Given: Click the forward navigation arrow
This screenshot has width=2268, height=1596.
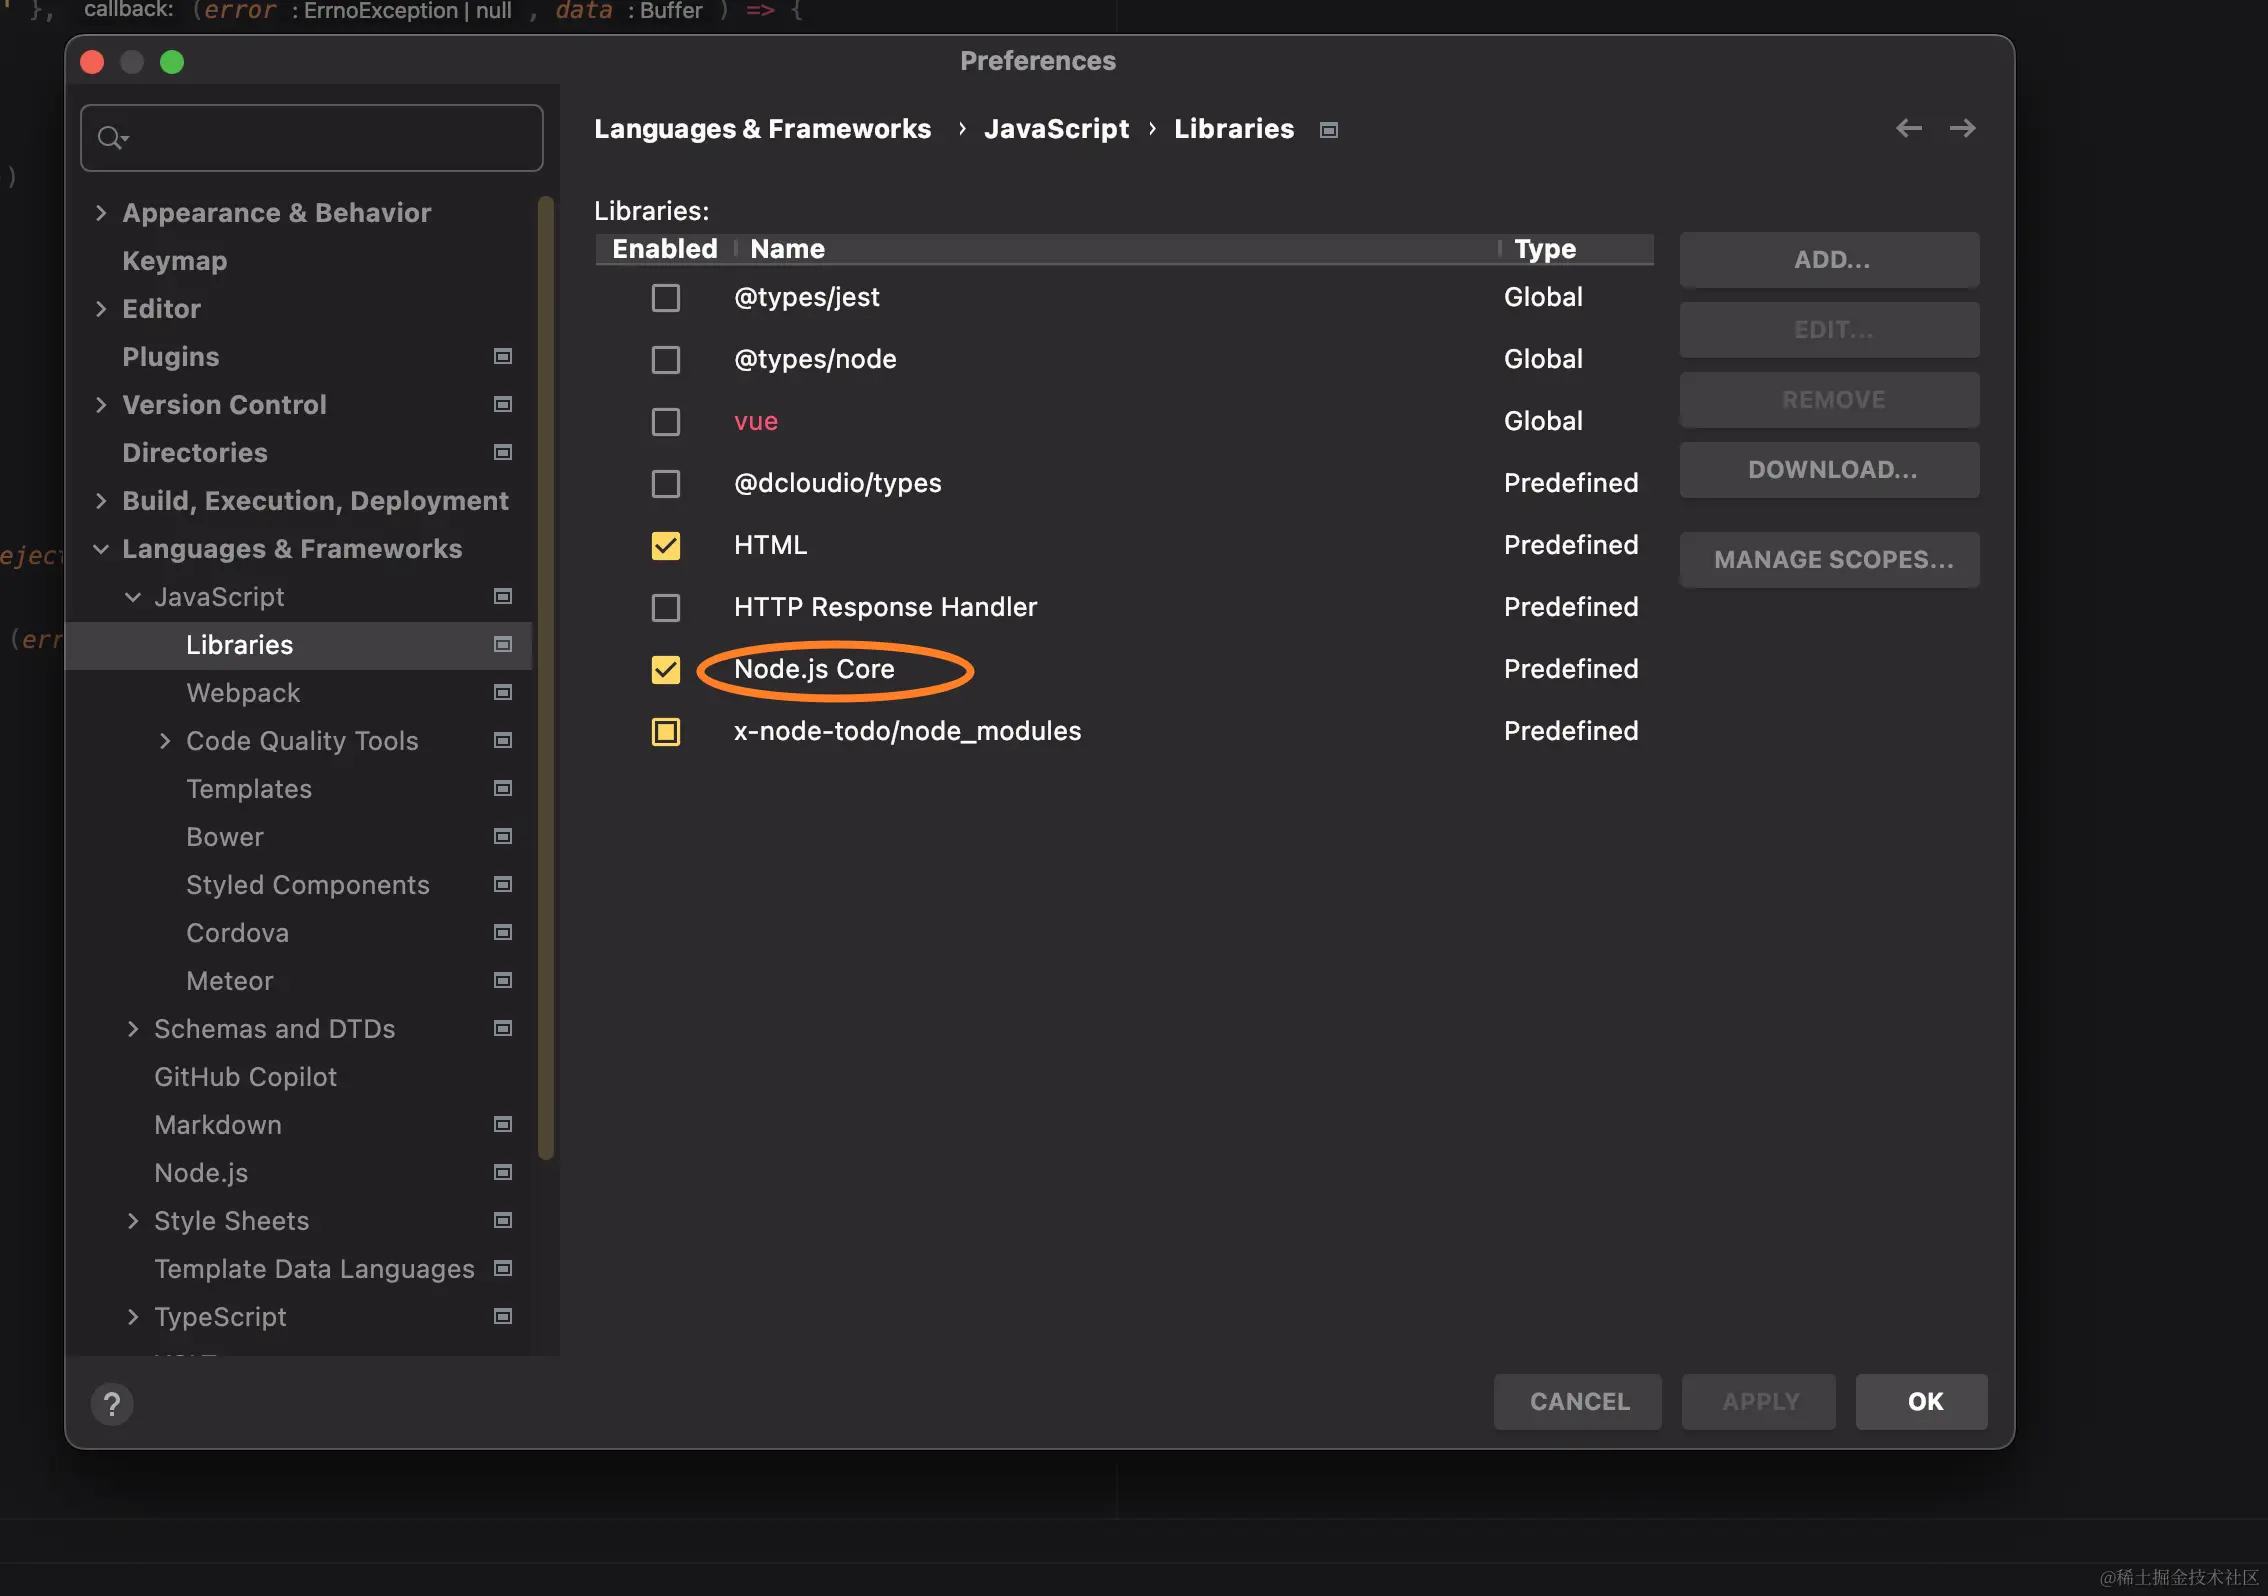Looking at the screenshot, I should (x=1962, y=128).
